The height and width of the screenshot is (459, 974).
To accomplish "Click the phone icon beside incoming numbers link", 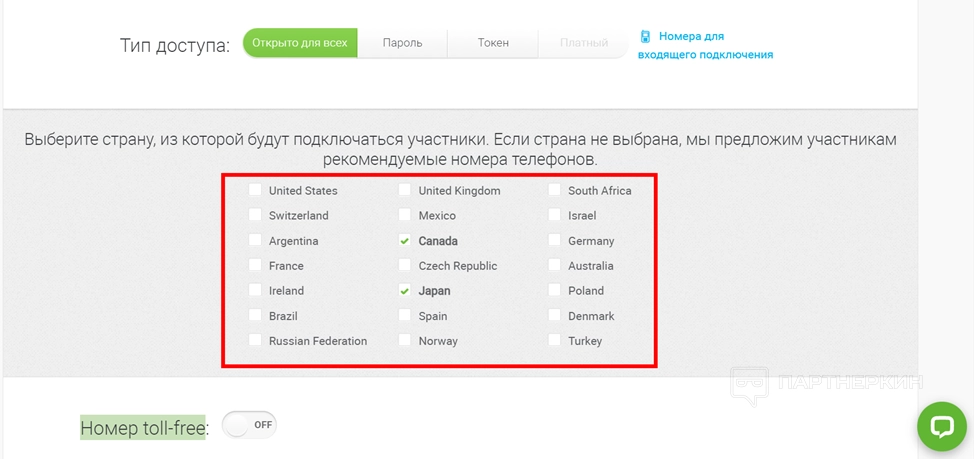I will click(x=646, y=36).
